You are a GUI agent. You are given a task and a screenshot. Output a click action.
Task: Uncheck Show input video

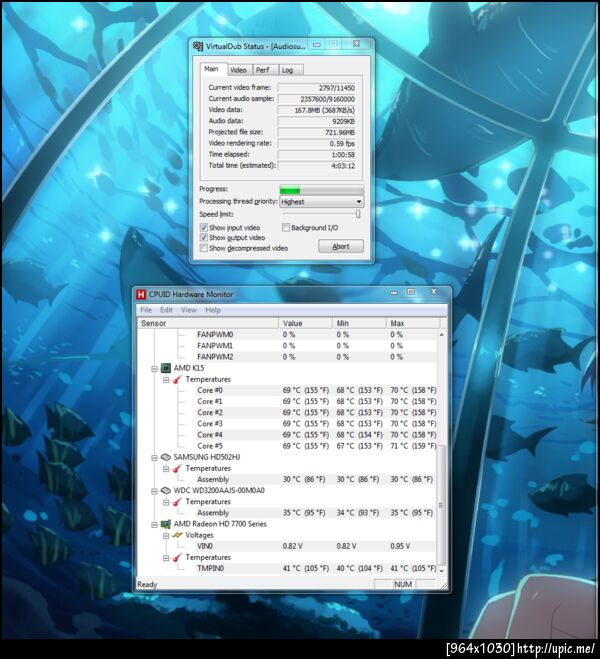204,227
